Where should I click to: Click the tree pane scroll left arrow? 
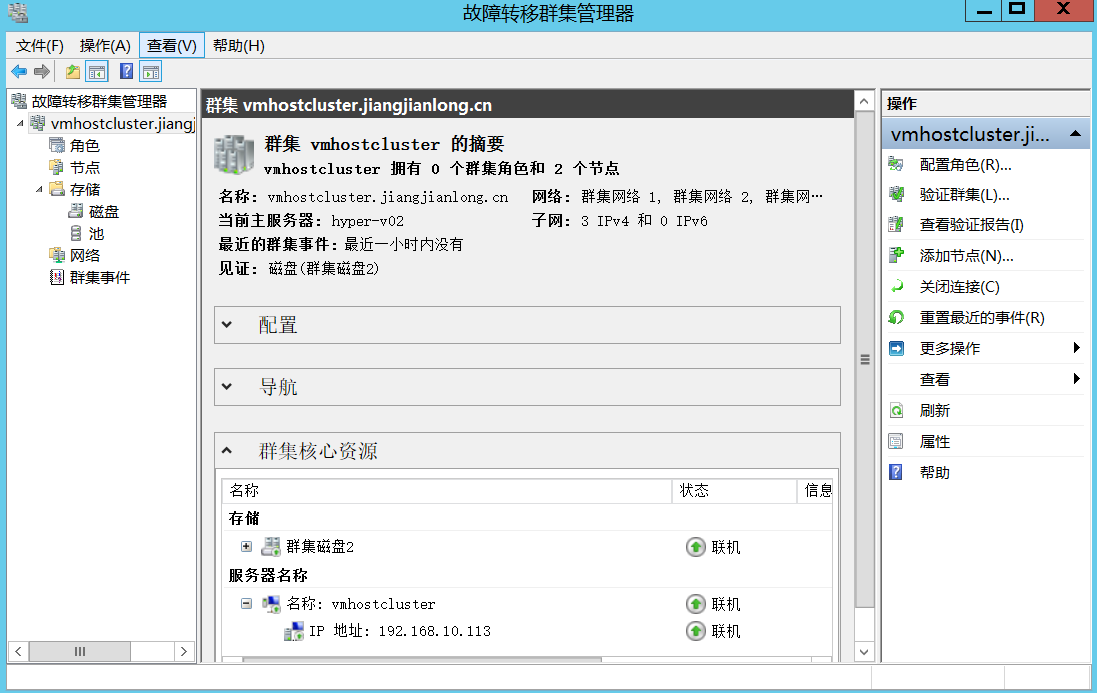coord(18,651)
